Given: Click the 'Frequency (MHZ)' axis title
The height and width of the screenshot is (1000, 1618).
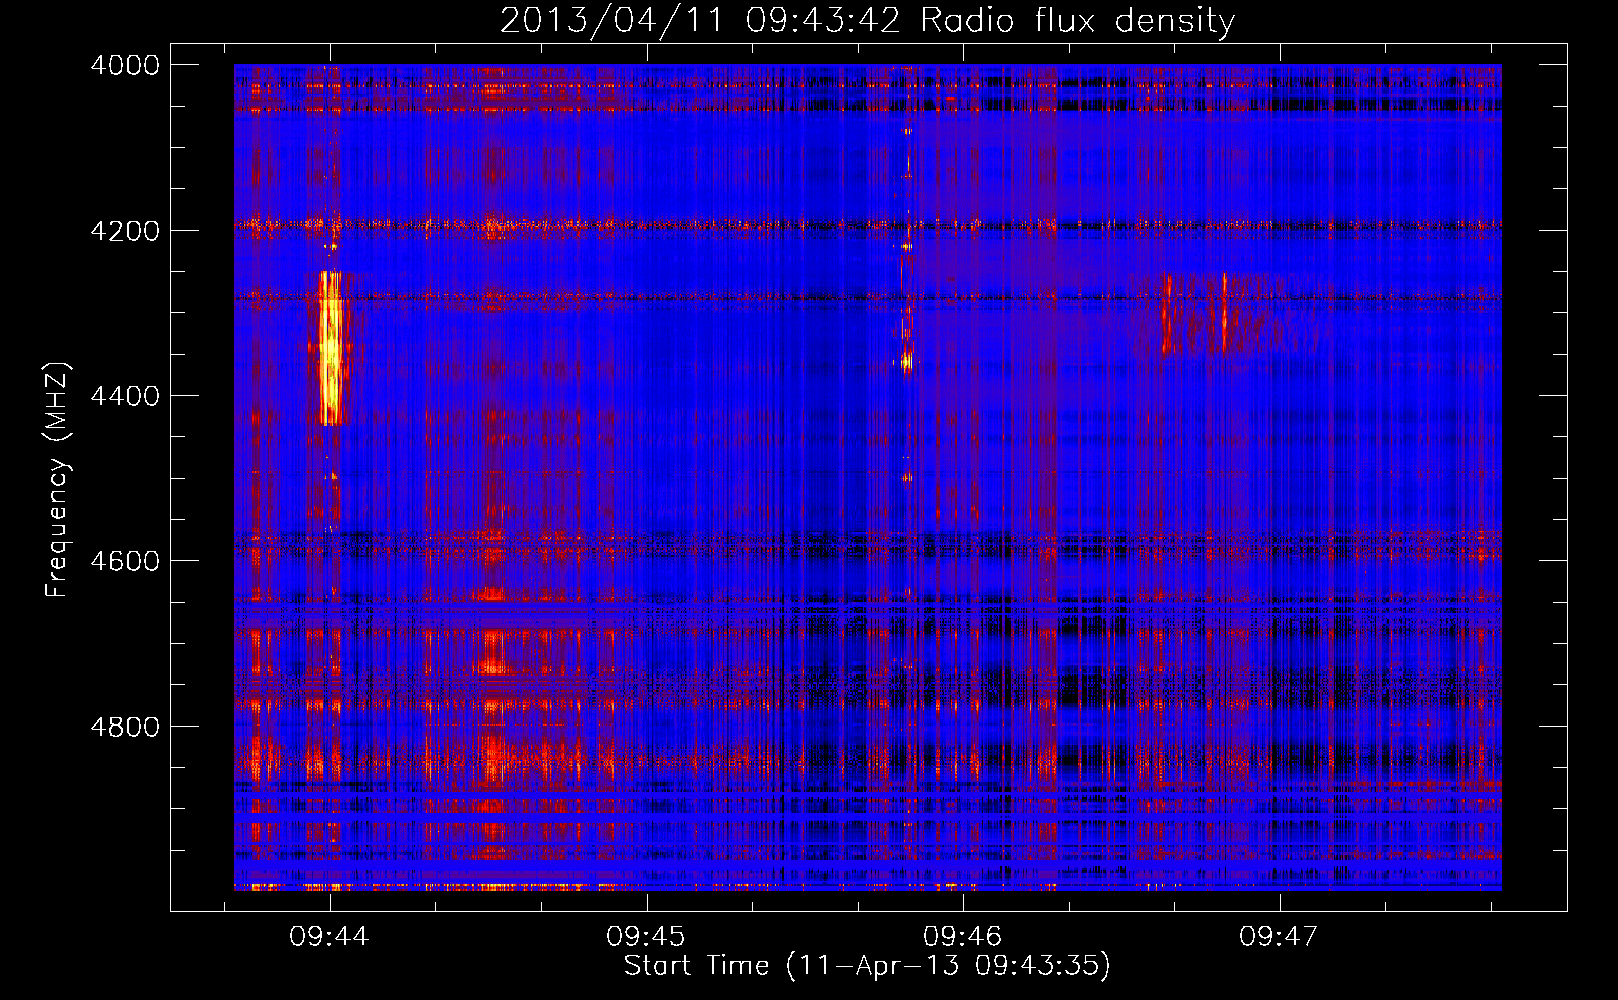Looking at the screenshot, I should (x=57, y=480).
